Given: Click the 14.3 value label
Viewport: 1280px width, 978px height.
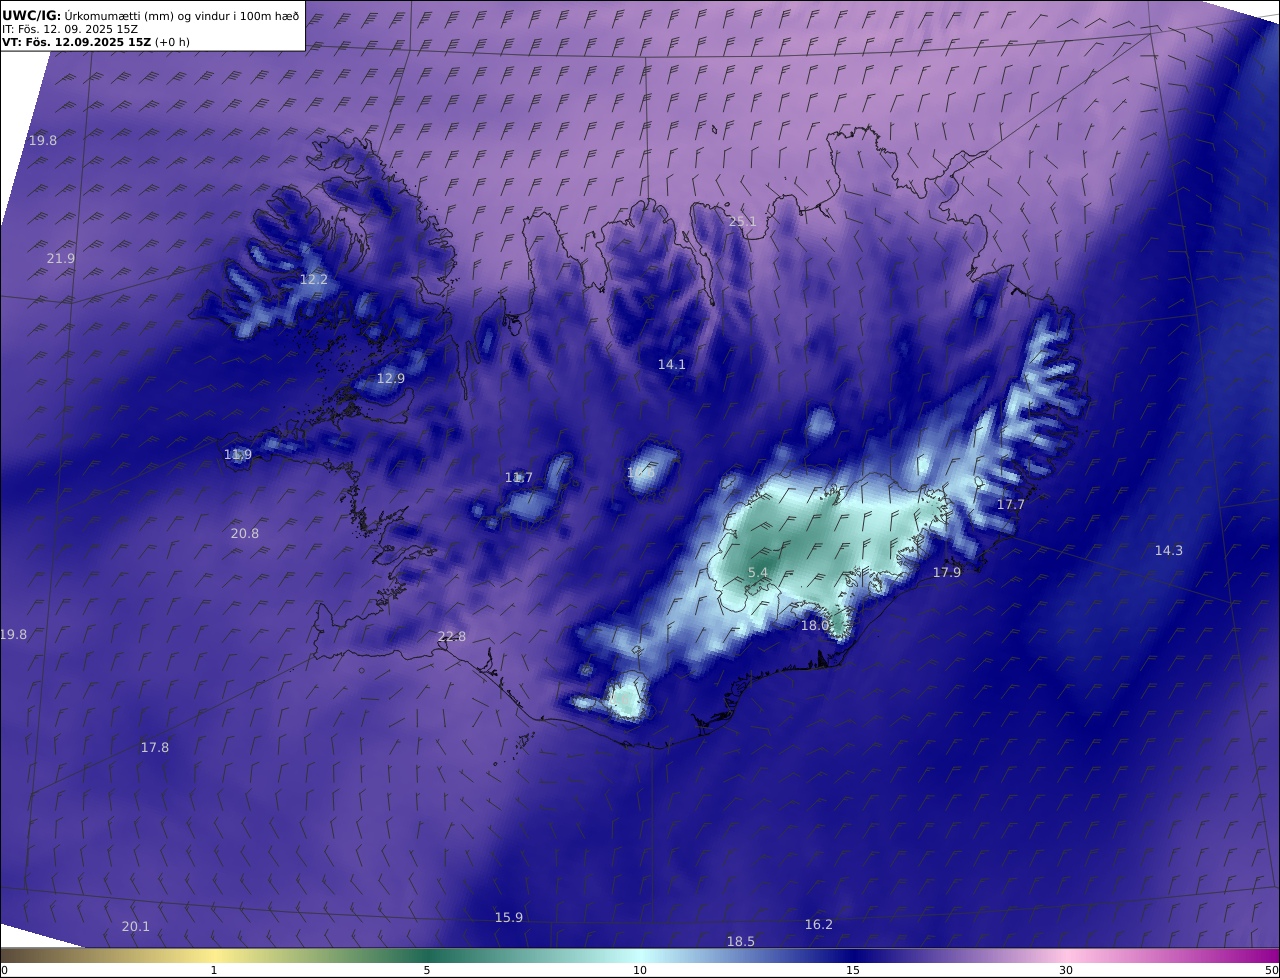Looking at the screenshot, I should coord(1169,550).
